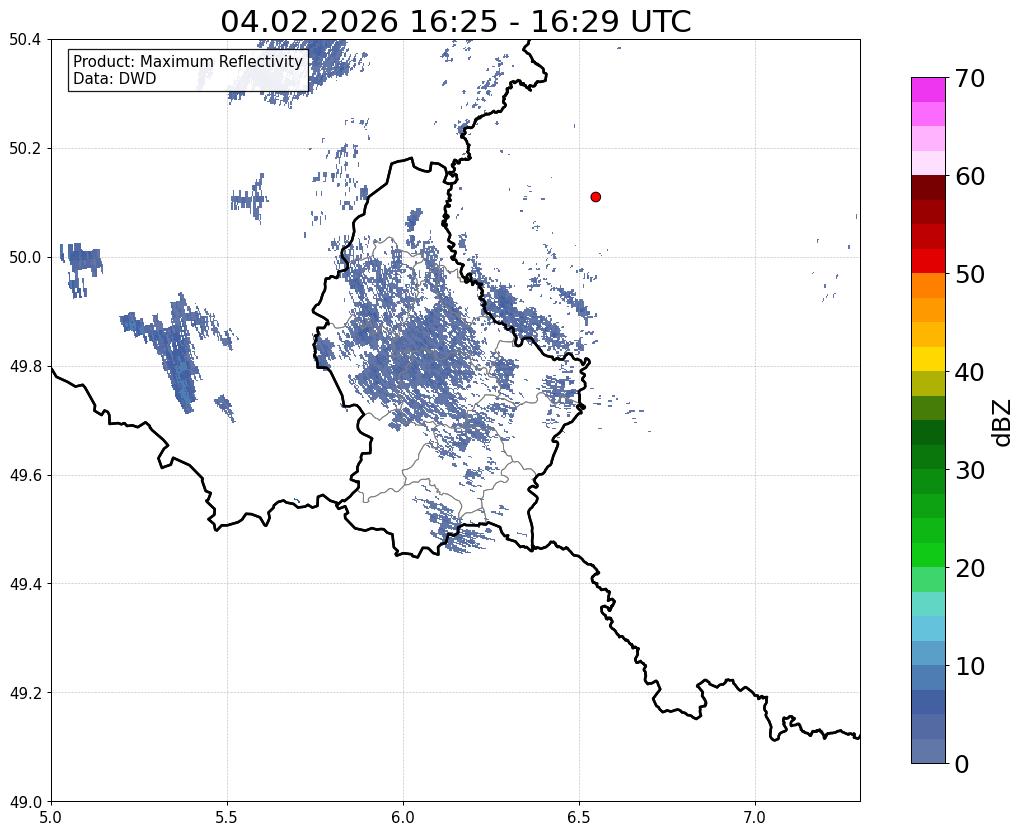The height and width of the screenshot is (834, 1023).
Task: Click the 50.0 latitude axis label
Action: tap(25, 257)
